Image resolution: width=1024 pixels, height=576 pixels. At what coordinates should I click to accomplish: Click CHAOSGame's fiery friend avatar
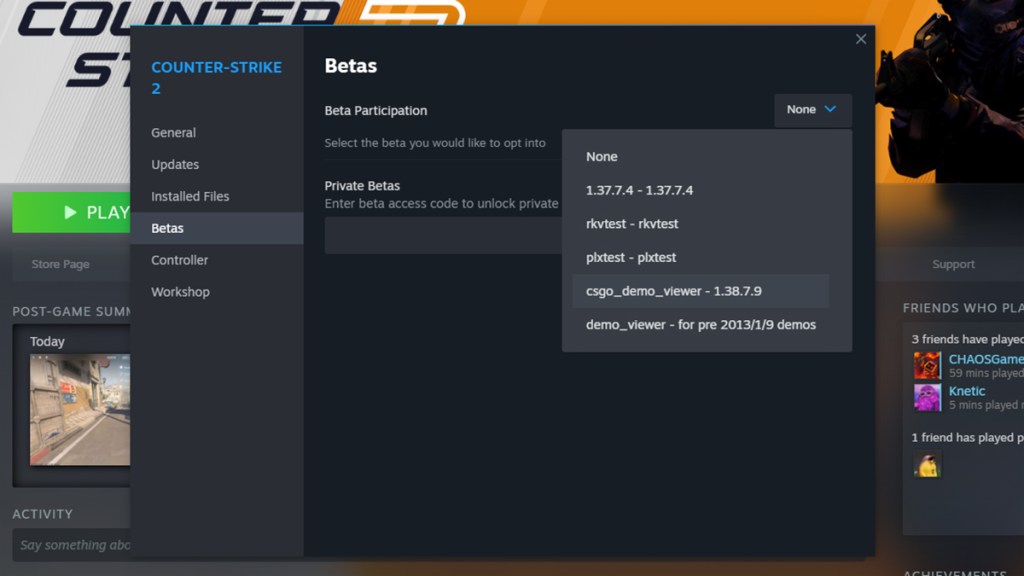coord(926,365)
